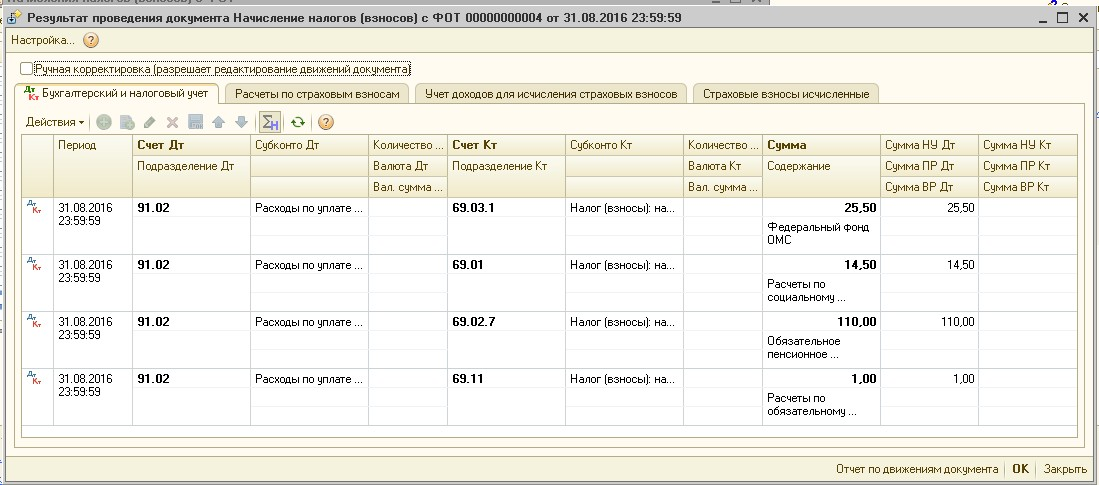
Task: Click the help icon in table toolbar
Action: click(325, 122)
